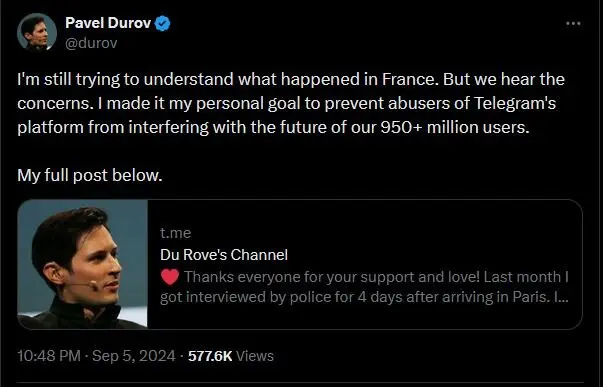Open the link card photo thumbnail
The height and width of the screenshot is (387, 603).
[x=82, y=264]
